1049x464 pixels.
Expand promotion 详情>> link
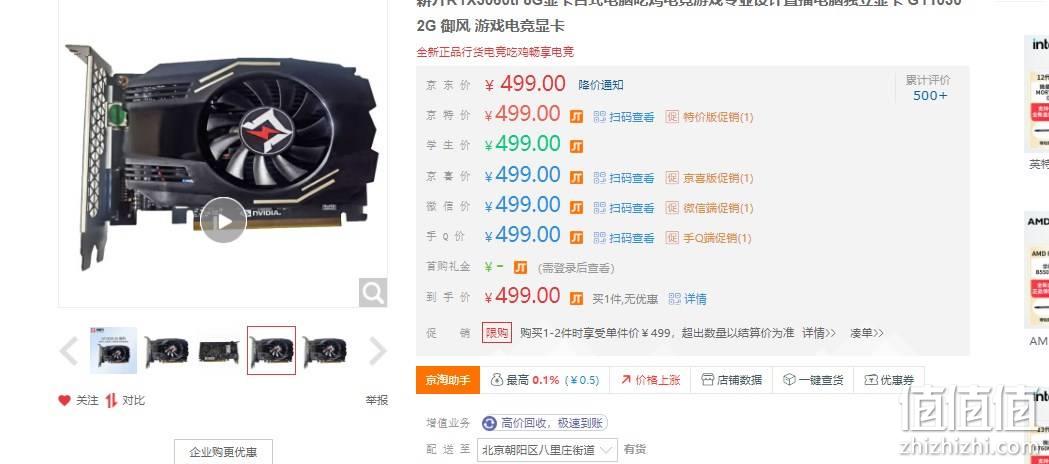point(820,333)
